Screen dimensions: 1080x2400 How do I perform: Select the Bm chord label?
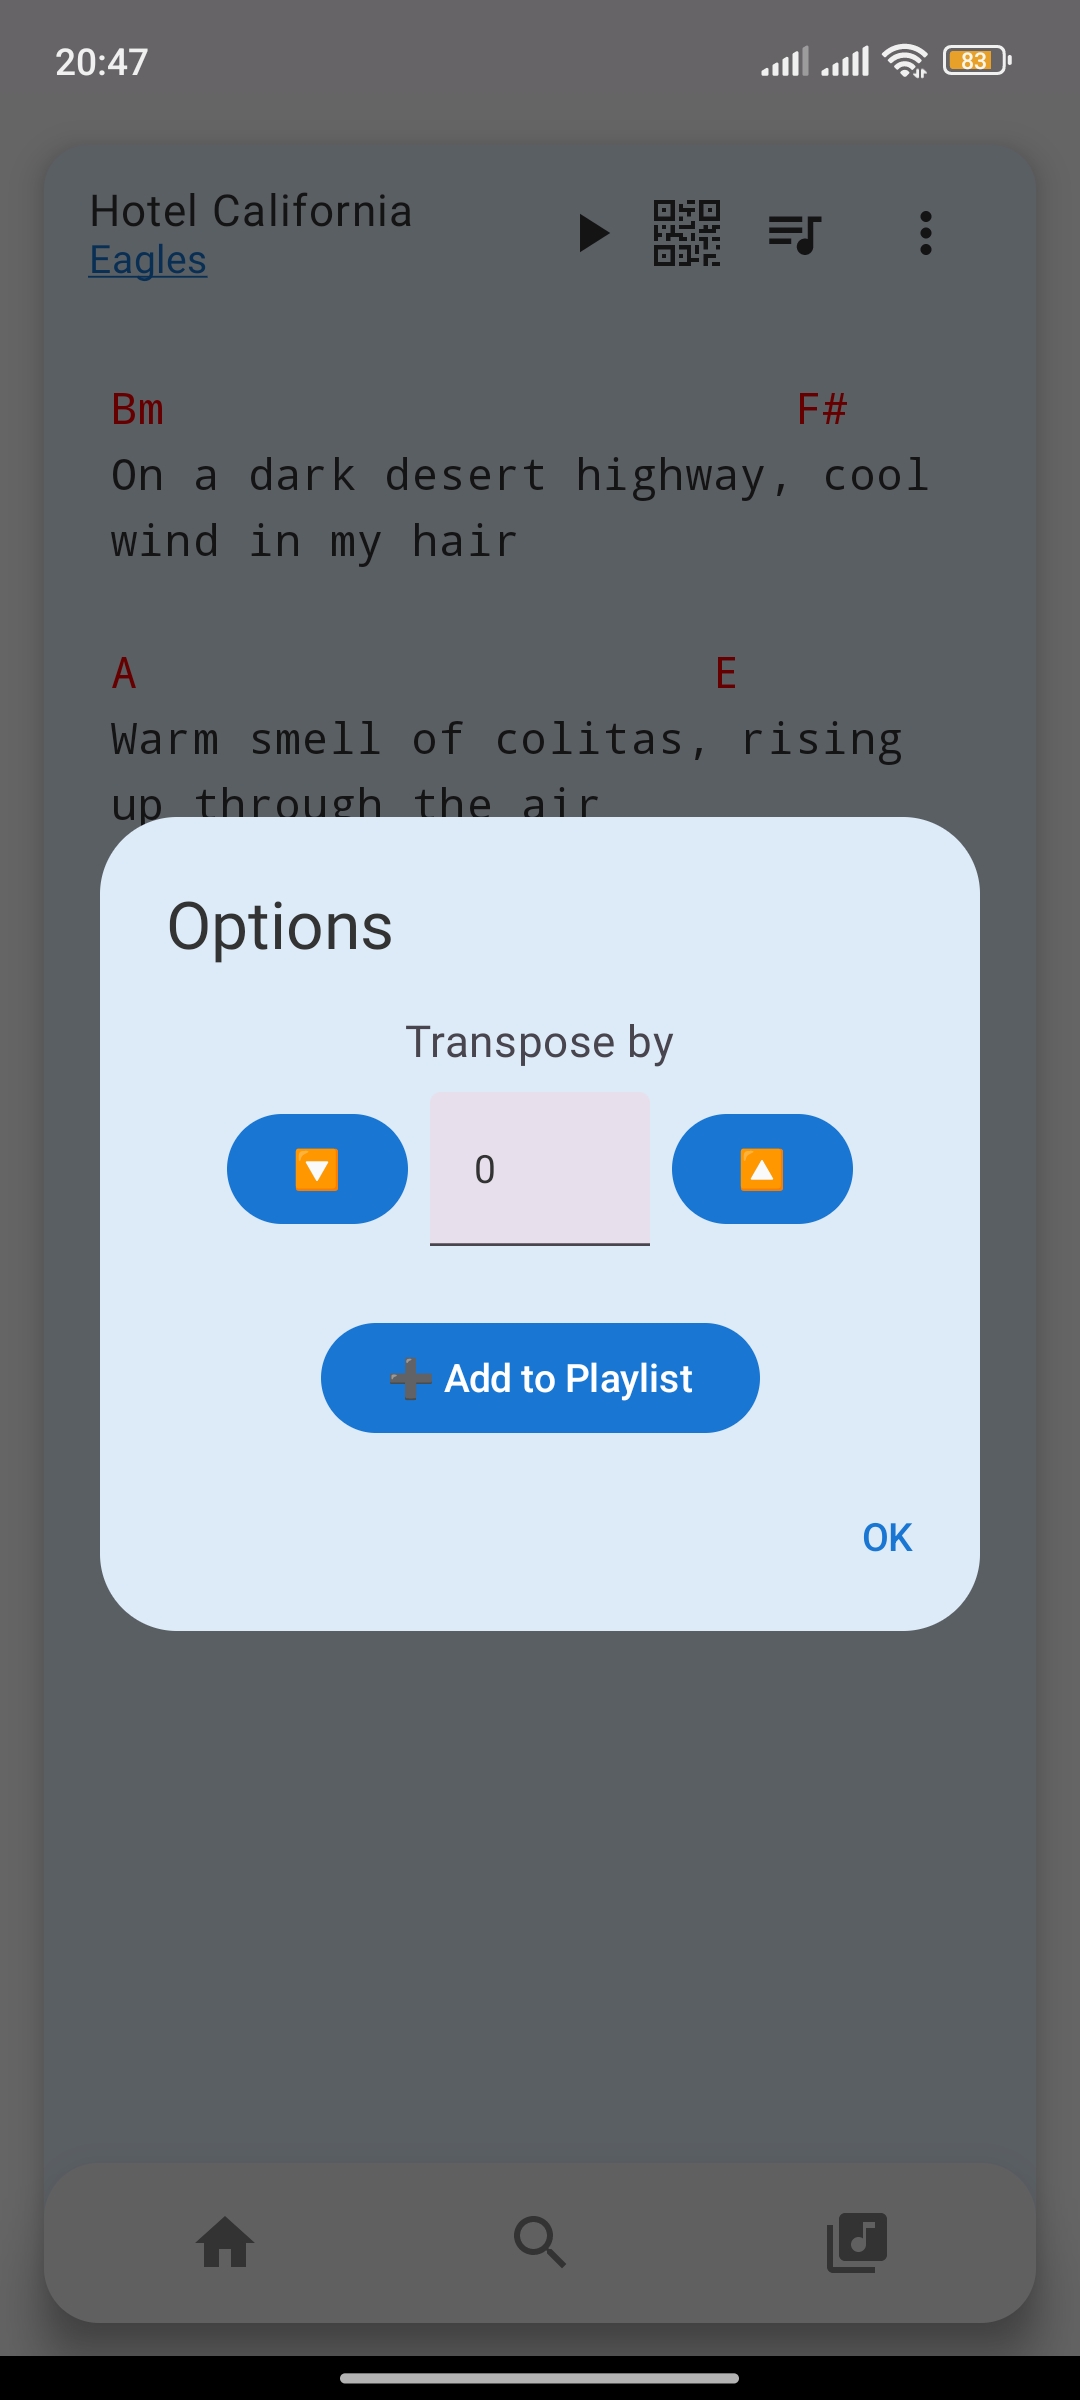click(138, 408)
